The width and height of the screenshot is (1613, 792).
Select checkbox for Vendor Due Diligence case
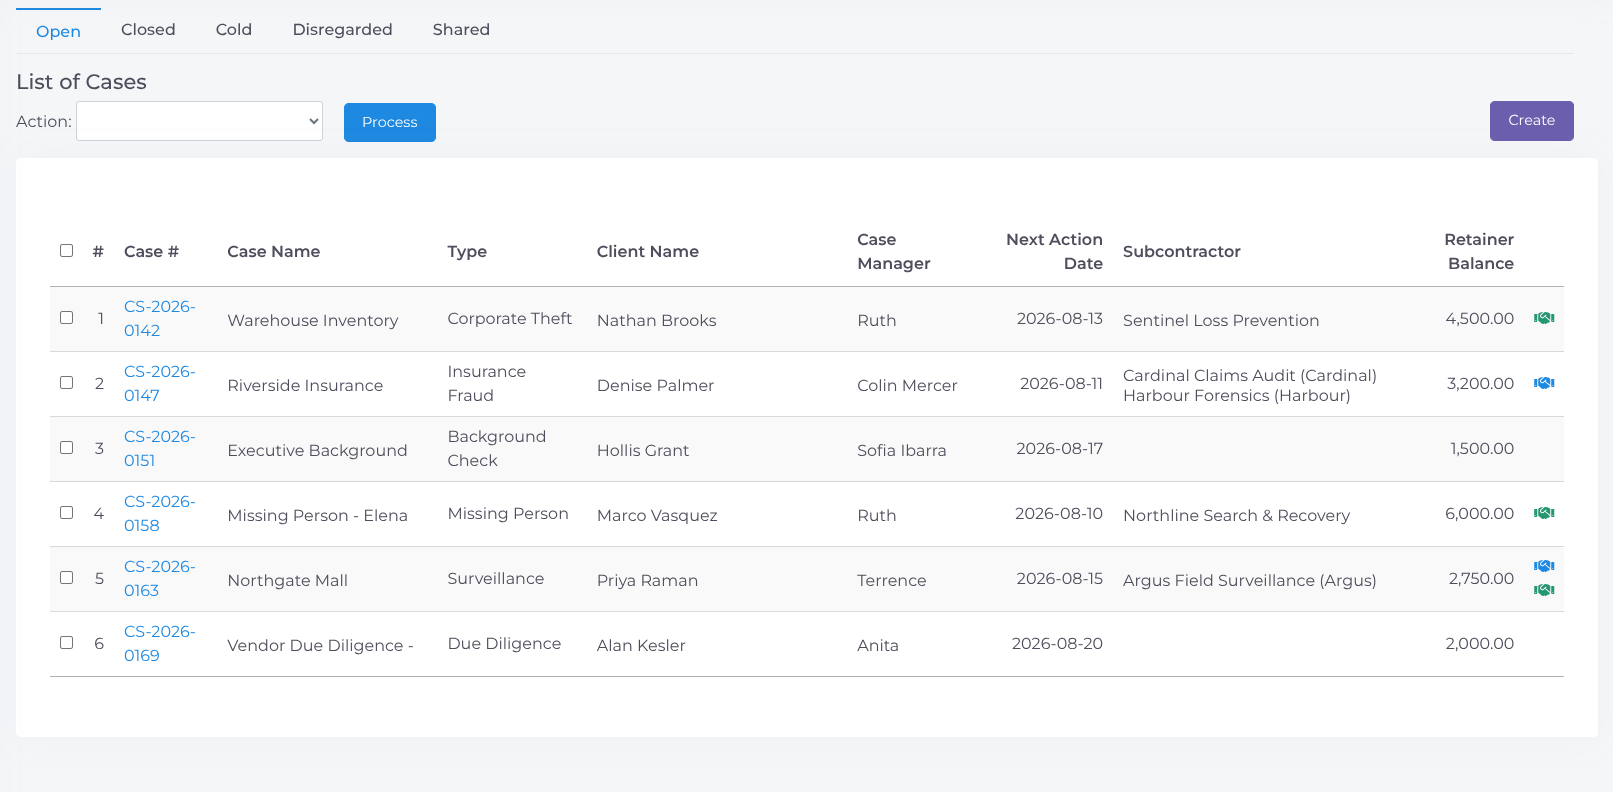coord(67,643)
